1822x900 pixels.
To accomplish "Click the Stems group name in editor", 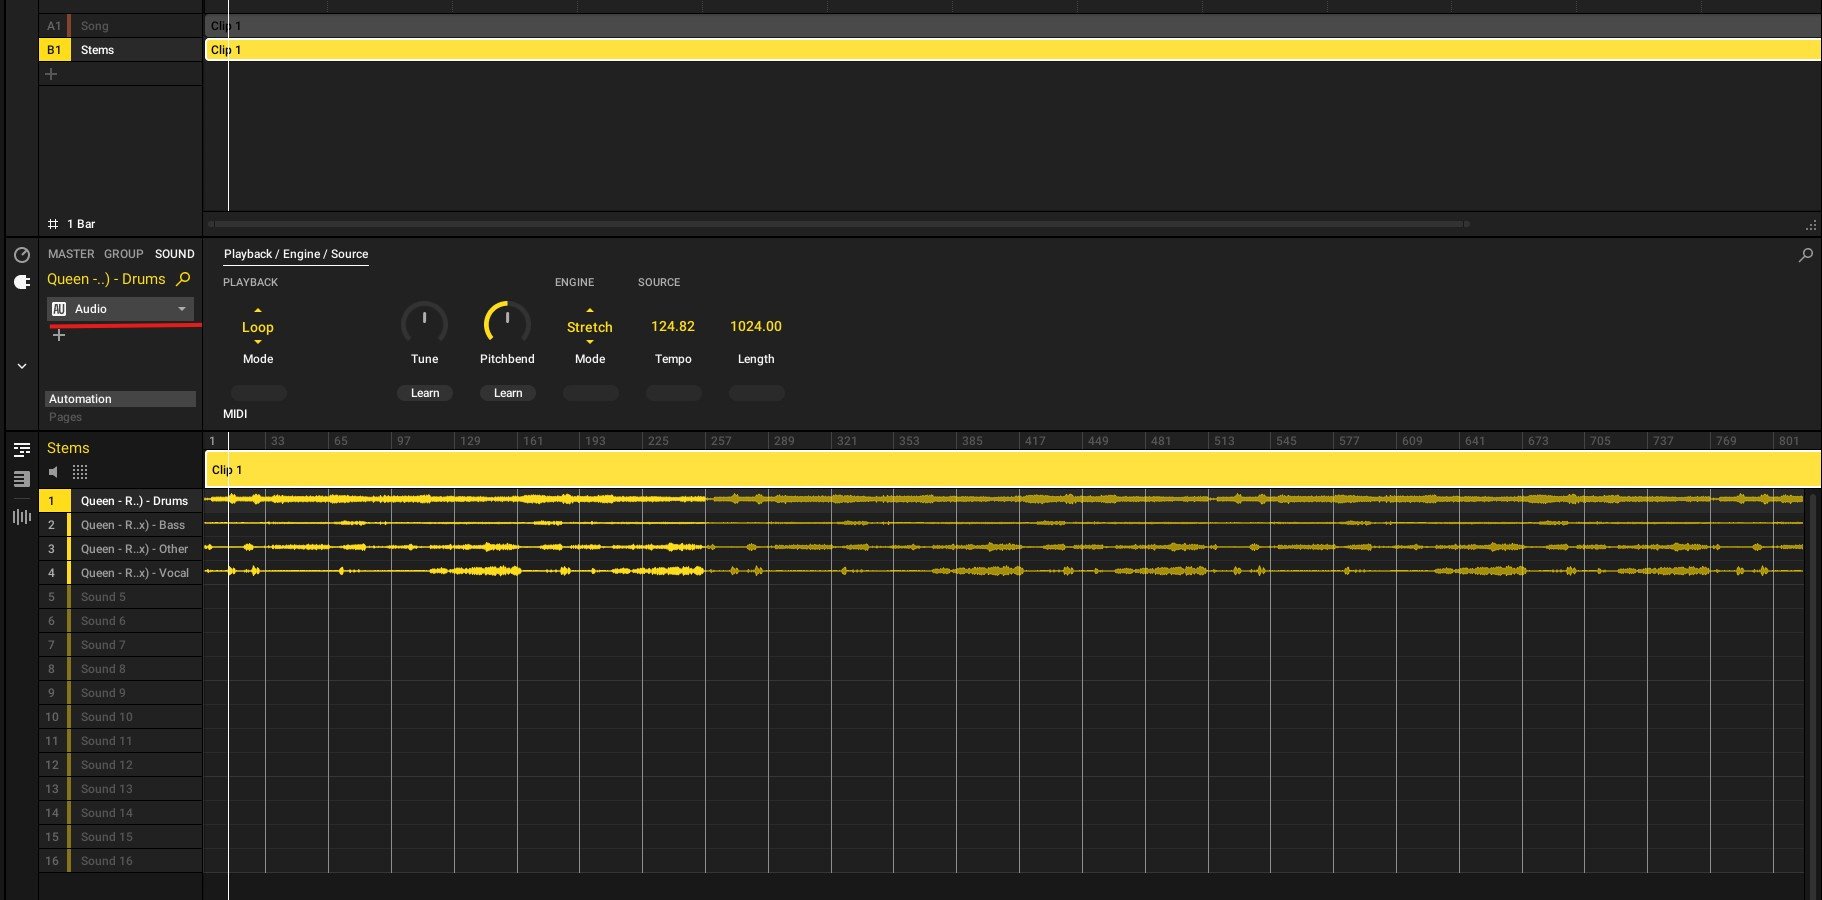I will coord(68,448).
